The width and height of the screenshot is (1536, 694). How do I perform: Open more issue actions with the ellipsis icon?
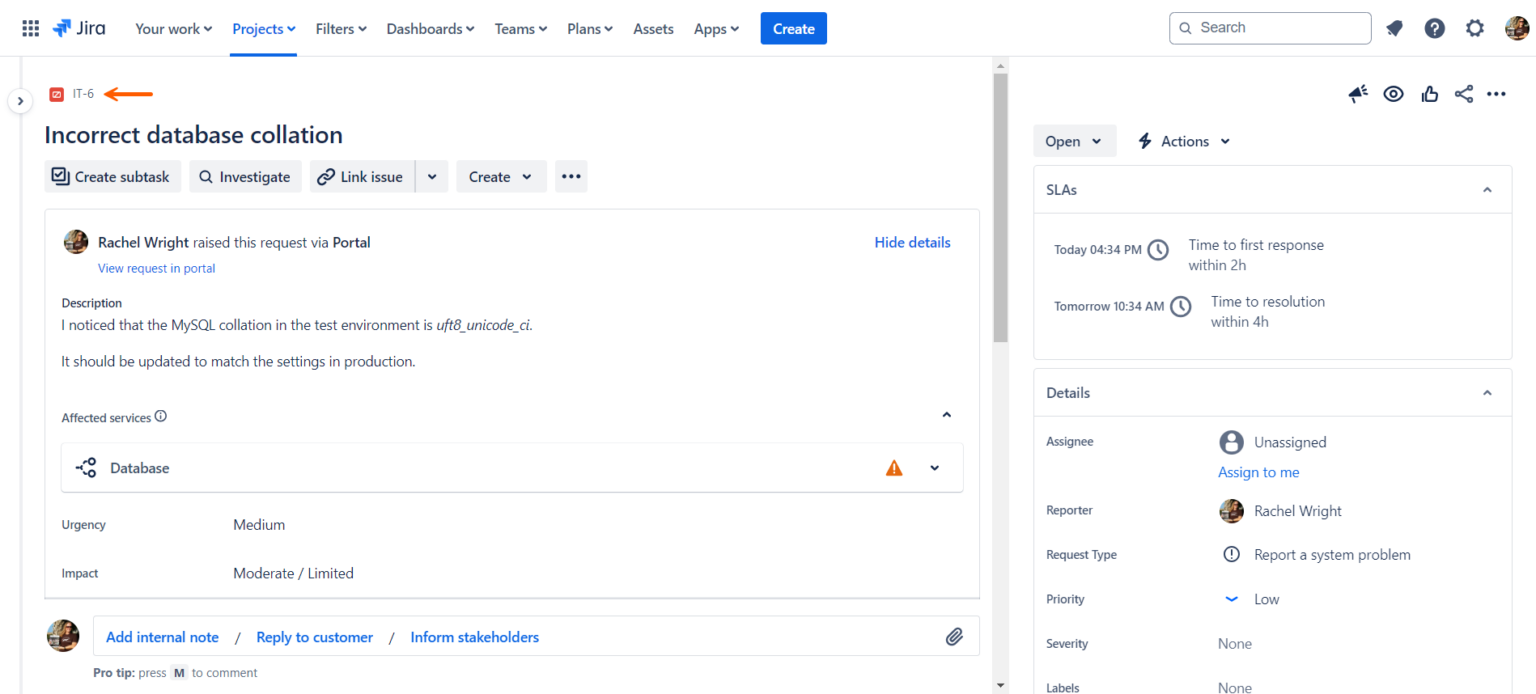pyautogui.click(x=1497, y=93)
